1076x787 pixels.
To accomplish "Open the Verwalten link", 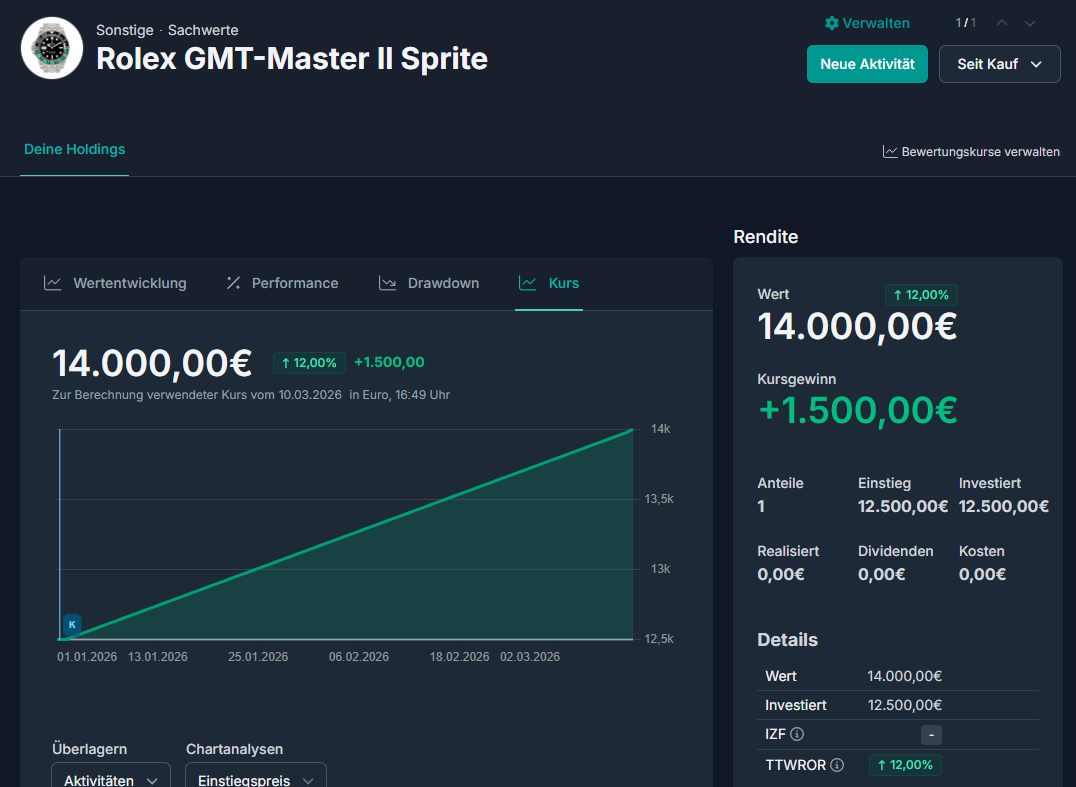I will click(x=867, y=23).
